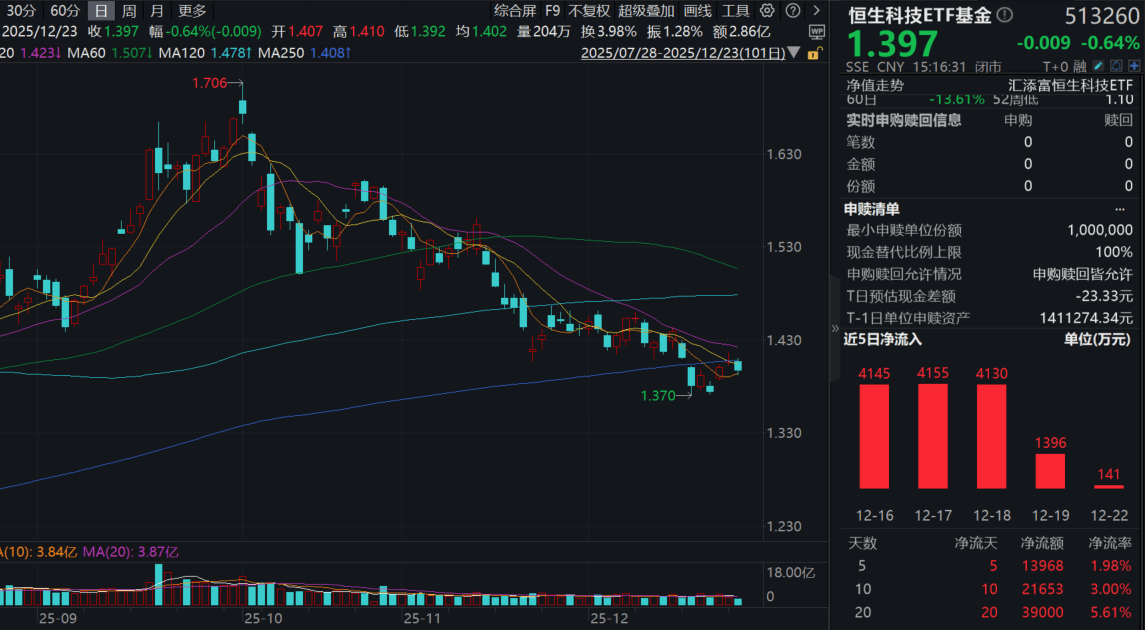This screenshot has width=1145, height=630.
Task: Toggle 不复权 price adjustment mode
Action: point(588,11)
